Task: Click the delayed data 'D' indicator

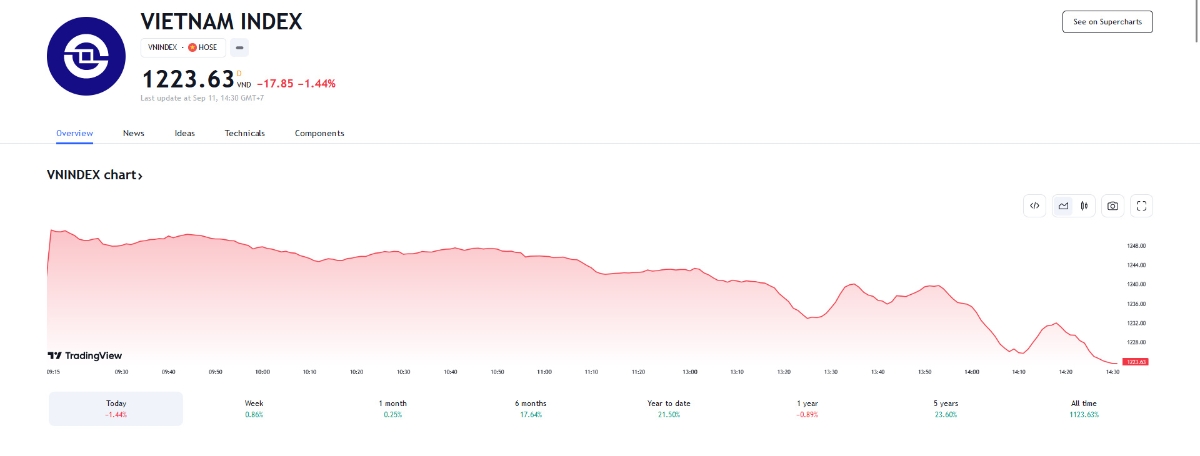Action: click(x=239, y=72)
